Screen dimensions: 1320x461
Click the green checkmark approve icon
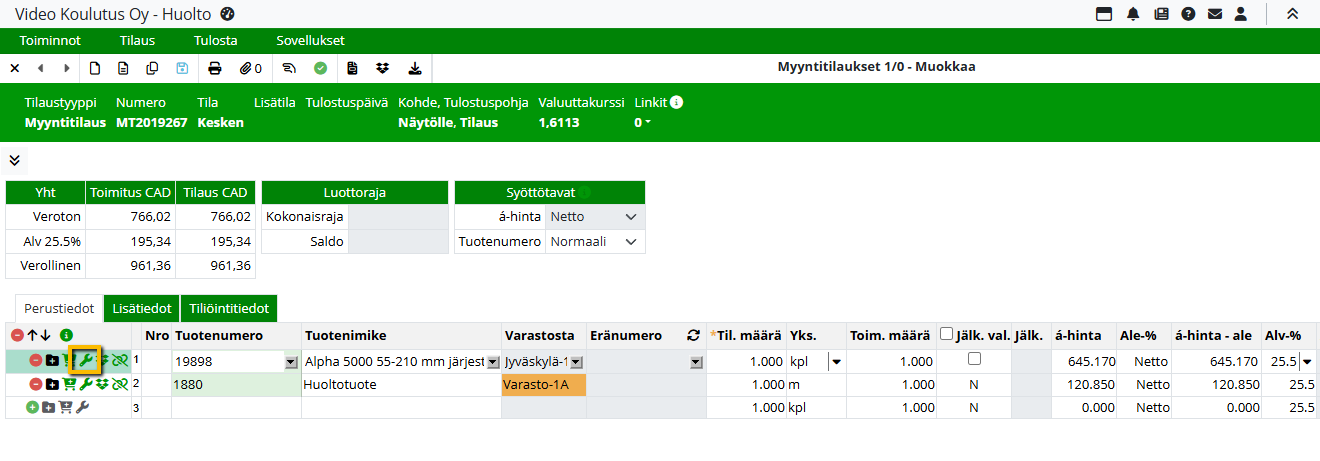[320, 68]
